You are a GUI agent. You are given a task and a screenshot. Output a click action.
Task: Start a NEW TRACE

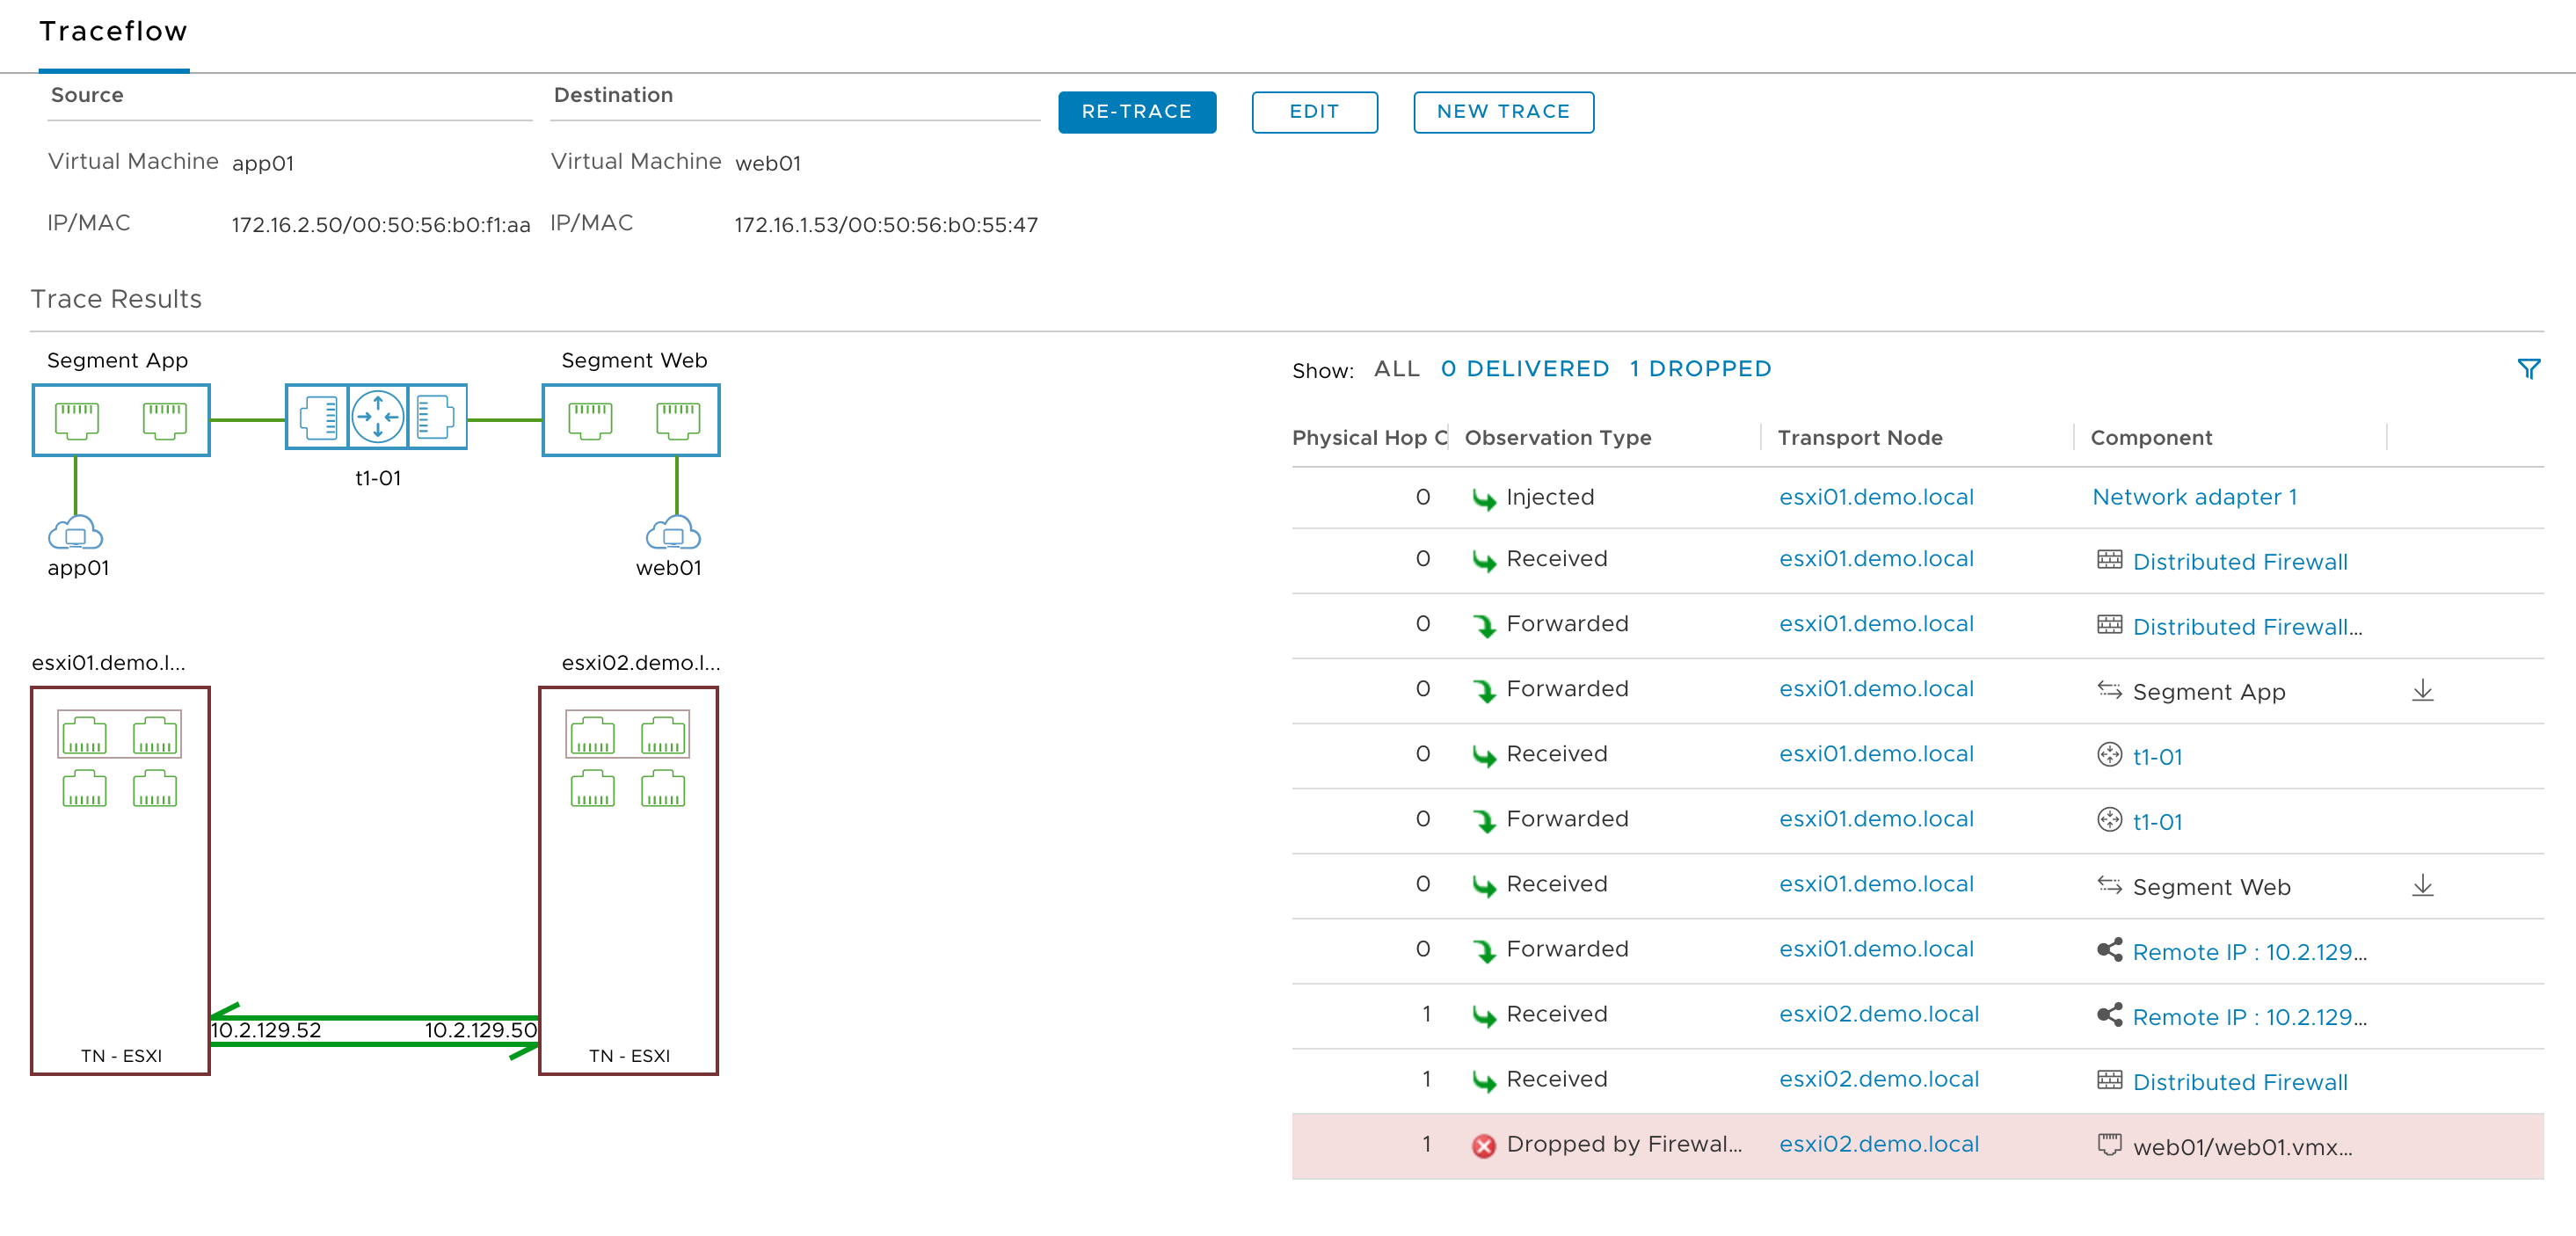coord(1502,112)
